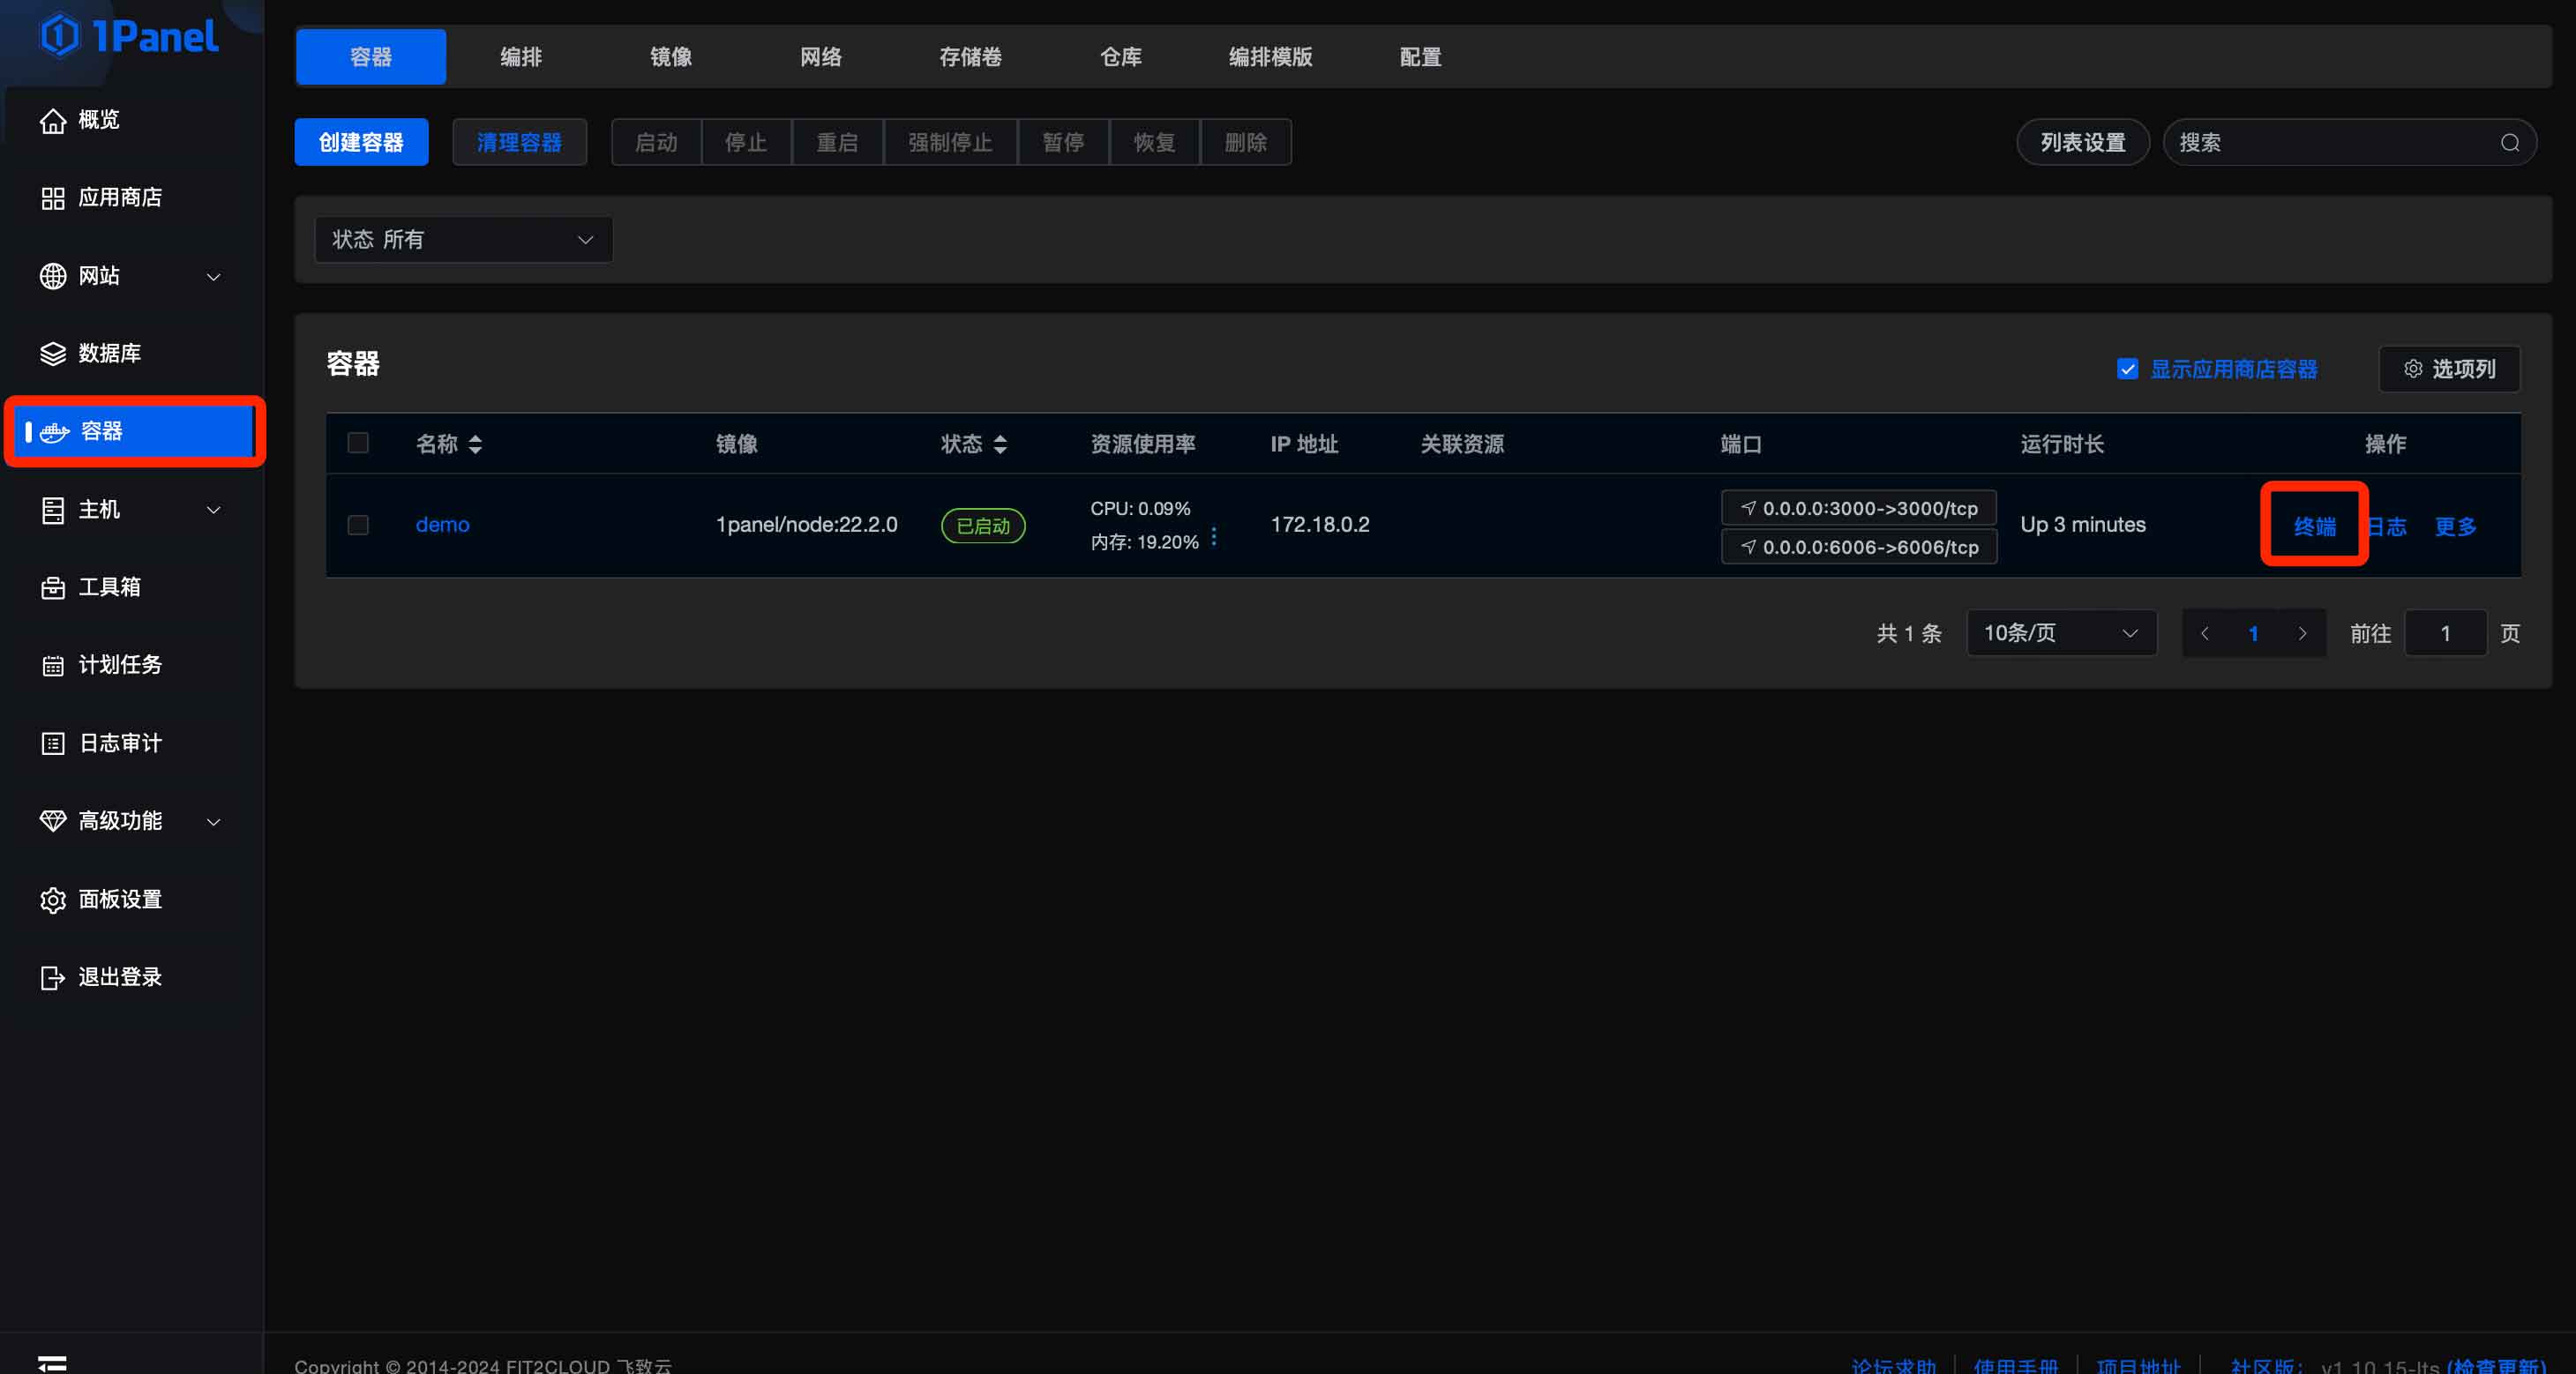Click the 高级功能 diamond icon
Image resolution: width=2576 pixels, height=1374 pixels.
click(53, 821)
